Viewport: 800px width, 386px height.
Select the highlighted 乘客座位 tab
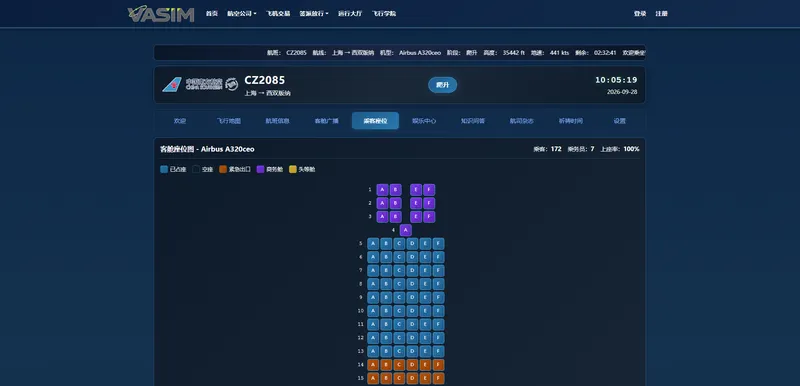tap(376, 121)
